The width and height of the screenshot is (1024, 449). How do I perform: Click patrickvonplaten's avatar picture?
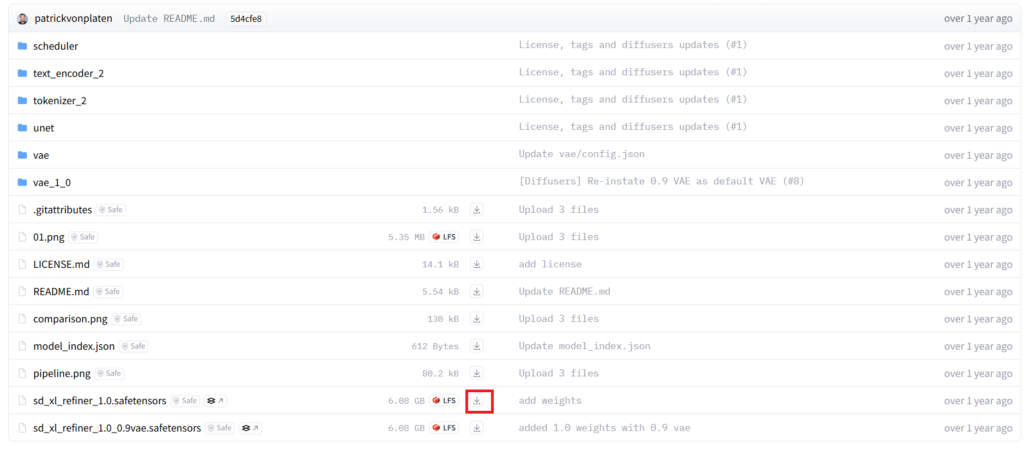click(x=23, y=19)
